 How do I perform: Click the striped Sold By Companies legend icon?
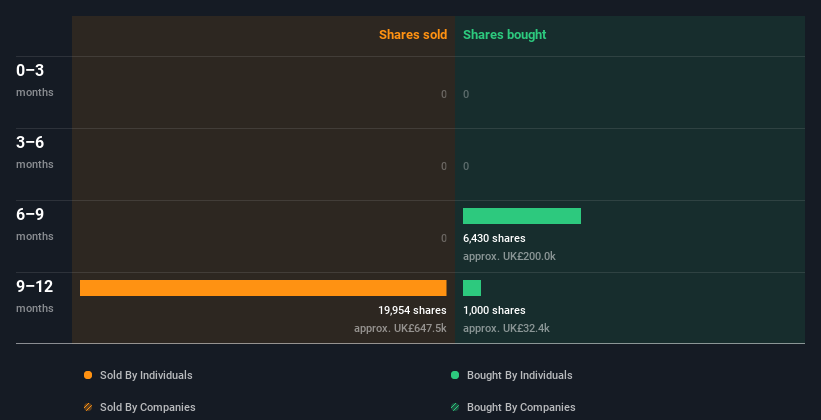tap(88, 407)
